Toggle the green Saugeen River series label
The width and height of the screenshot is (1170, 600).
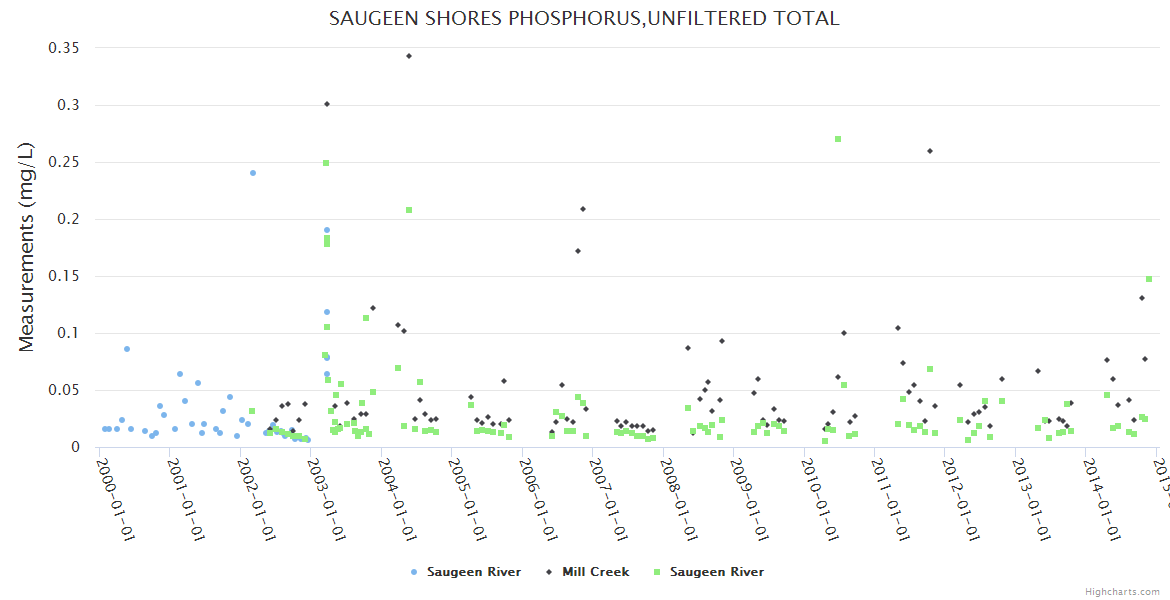(716, 572)
